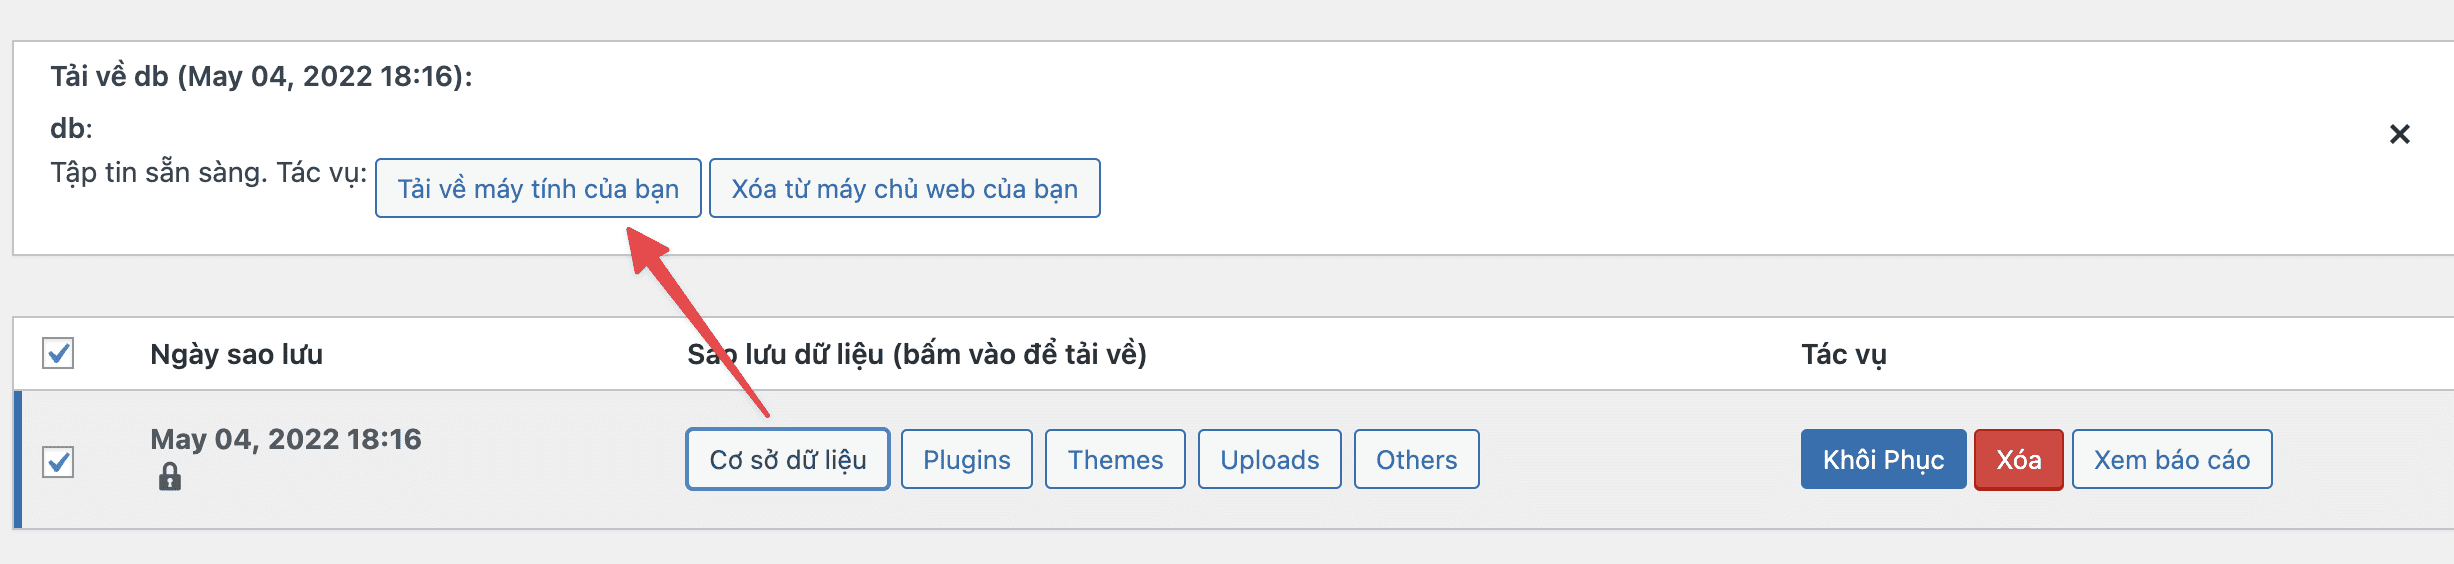Click 'Tải về máy tính của bạn' button
2454x564 pixels.
click(x=538, y=188)
